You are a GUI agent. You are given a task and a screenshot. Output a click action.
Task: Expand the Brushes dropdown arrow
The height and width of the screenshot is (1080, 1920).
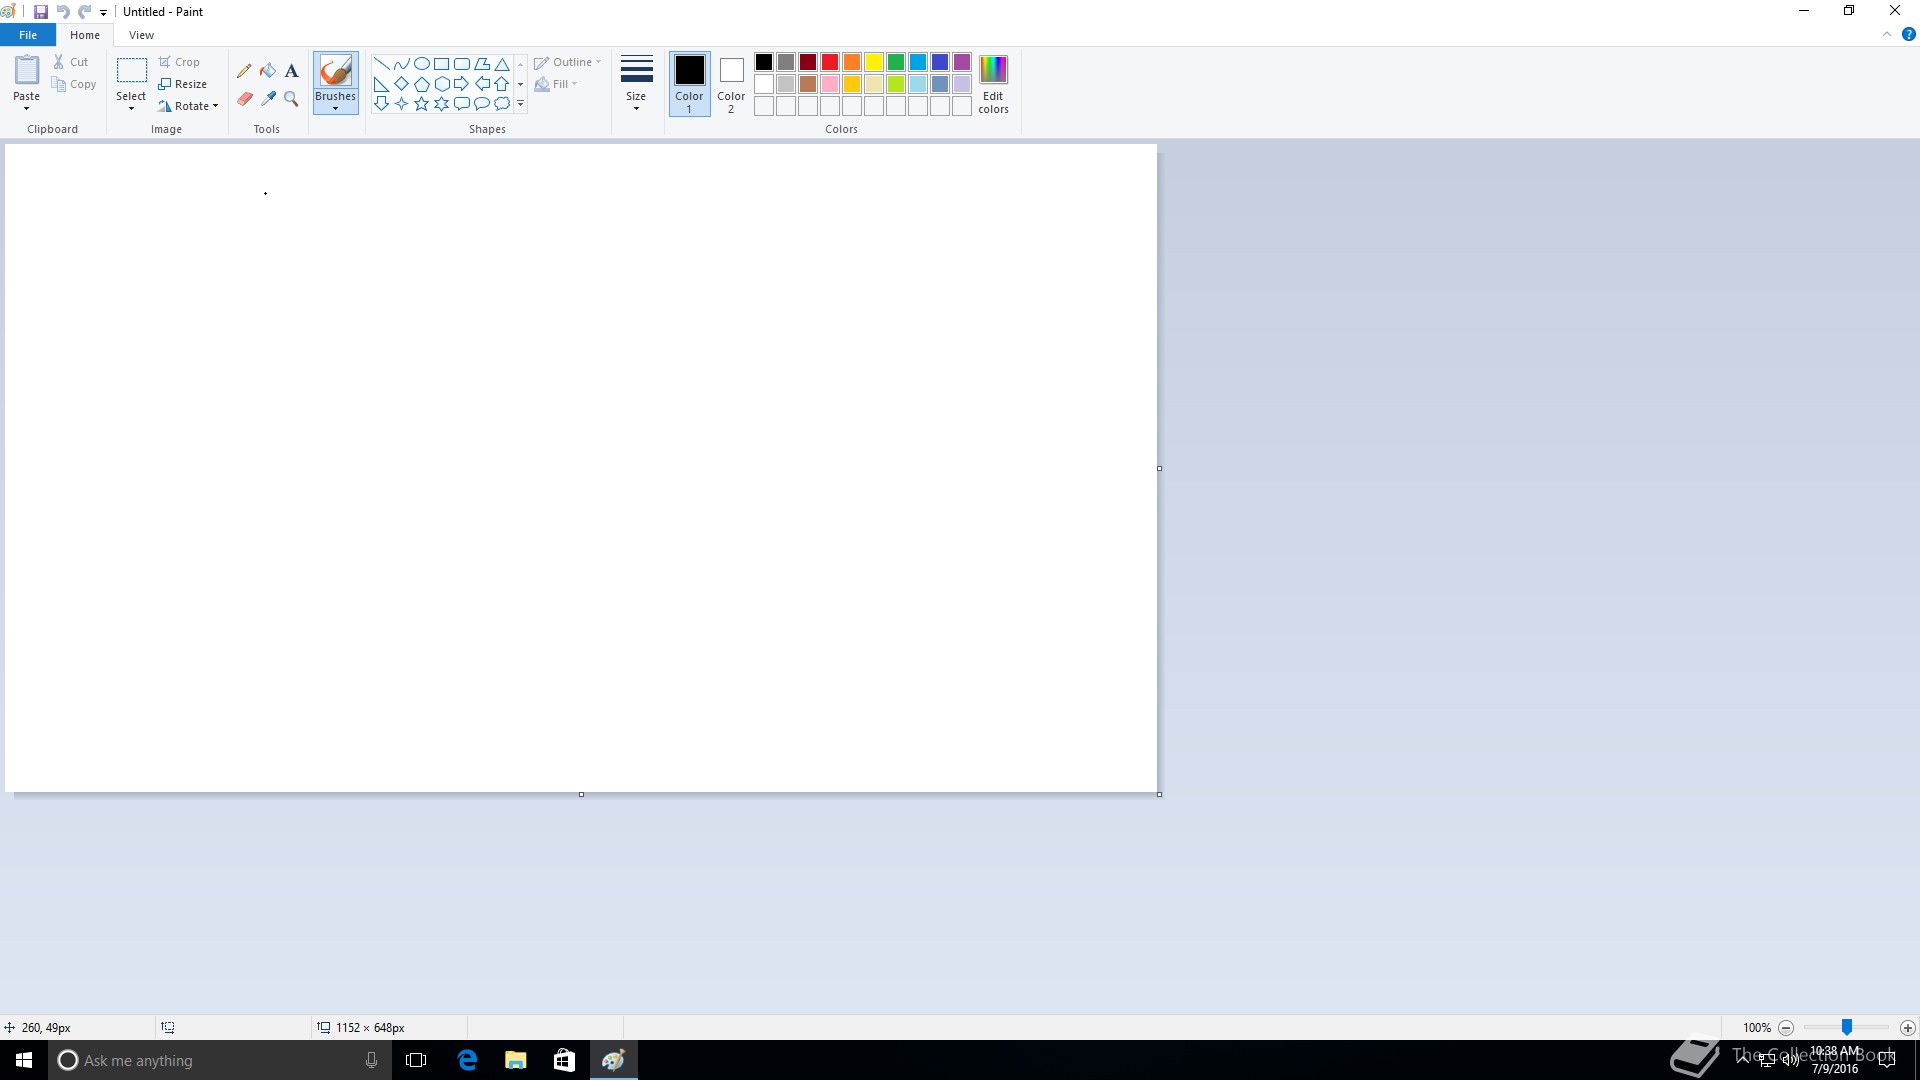click(x=335, y=108)
